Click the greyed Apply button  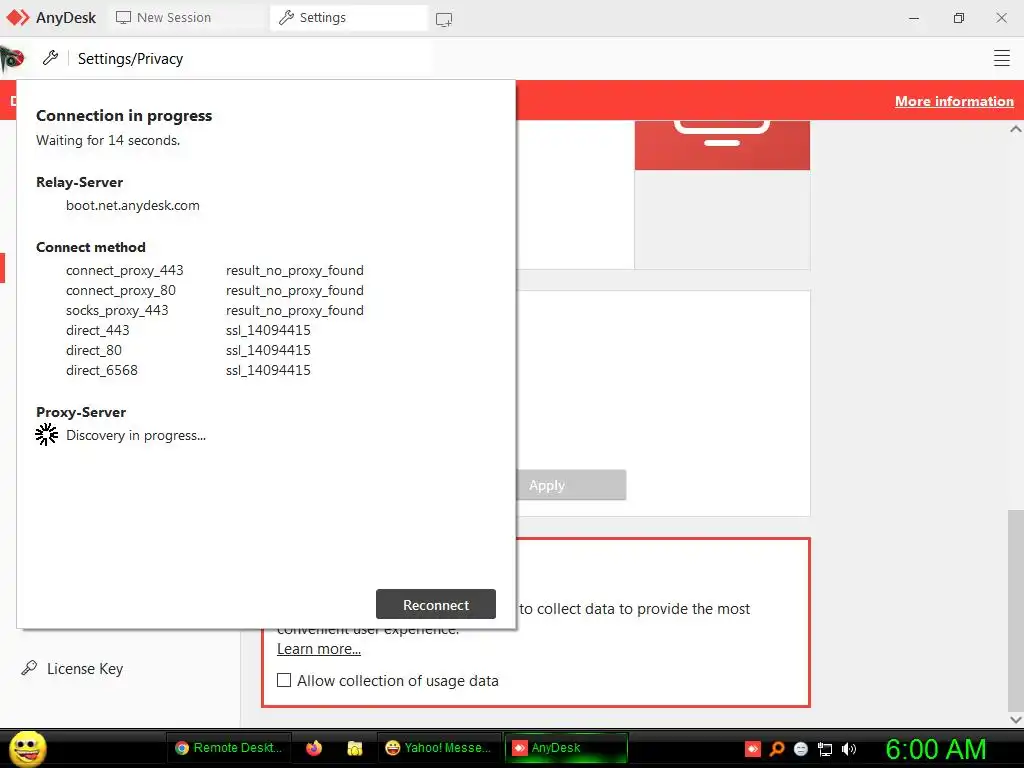(571, 485)
